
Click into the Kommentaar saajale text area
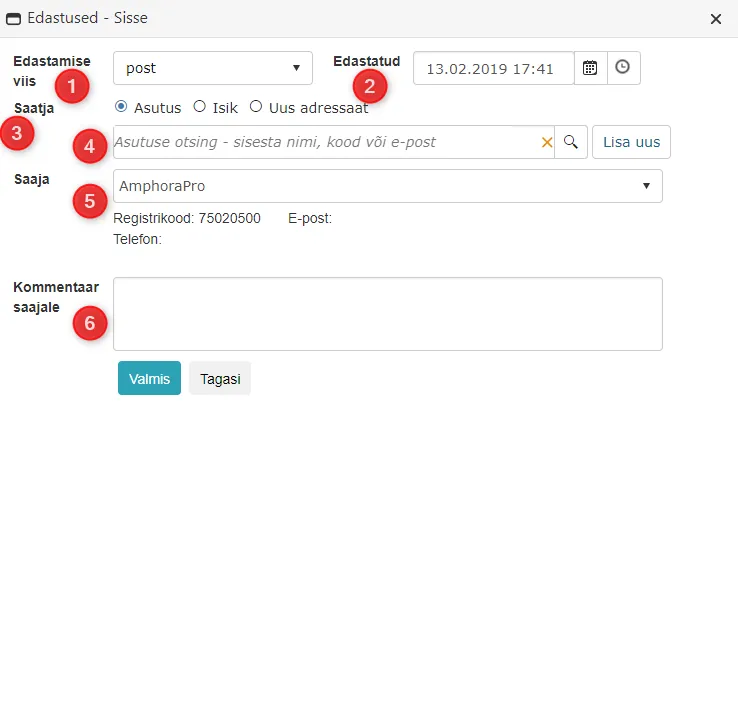pos(388,314)
